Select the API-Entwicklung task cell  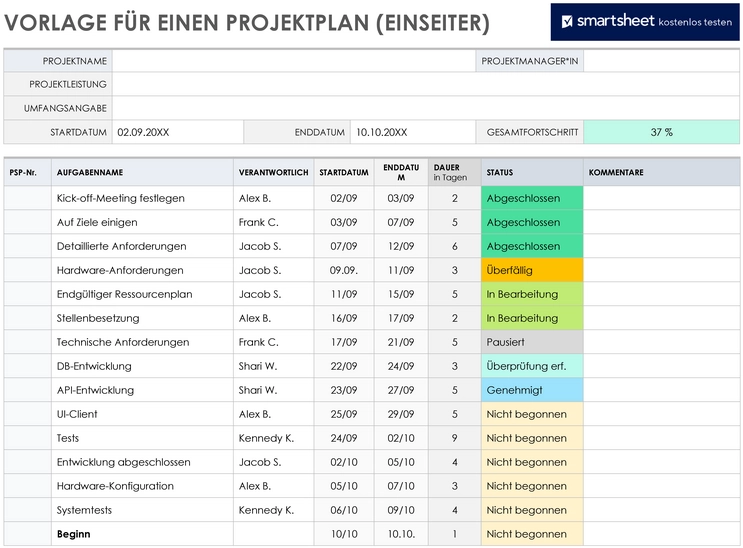pos(142,390)
